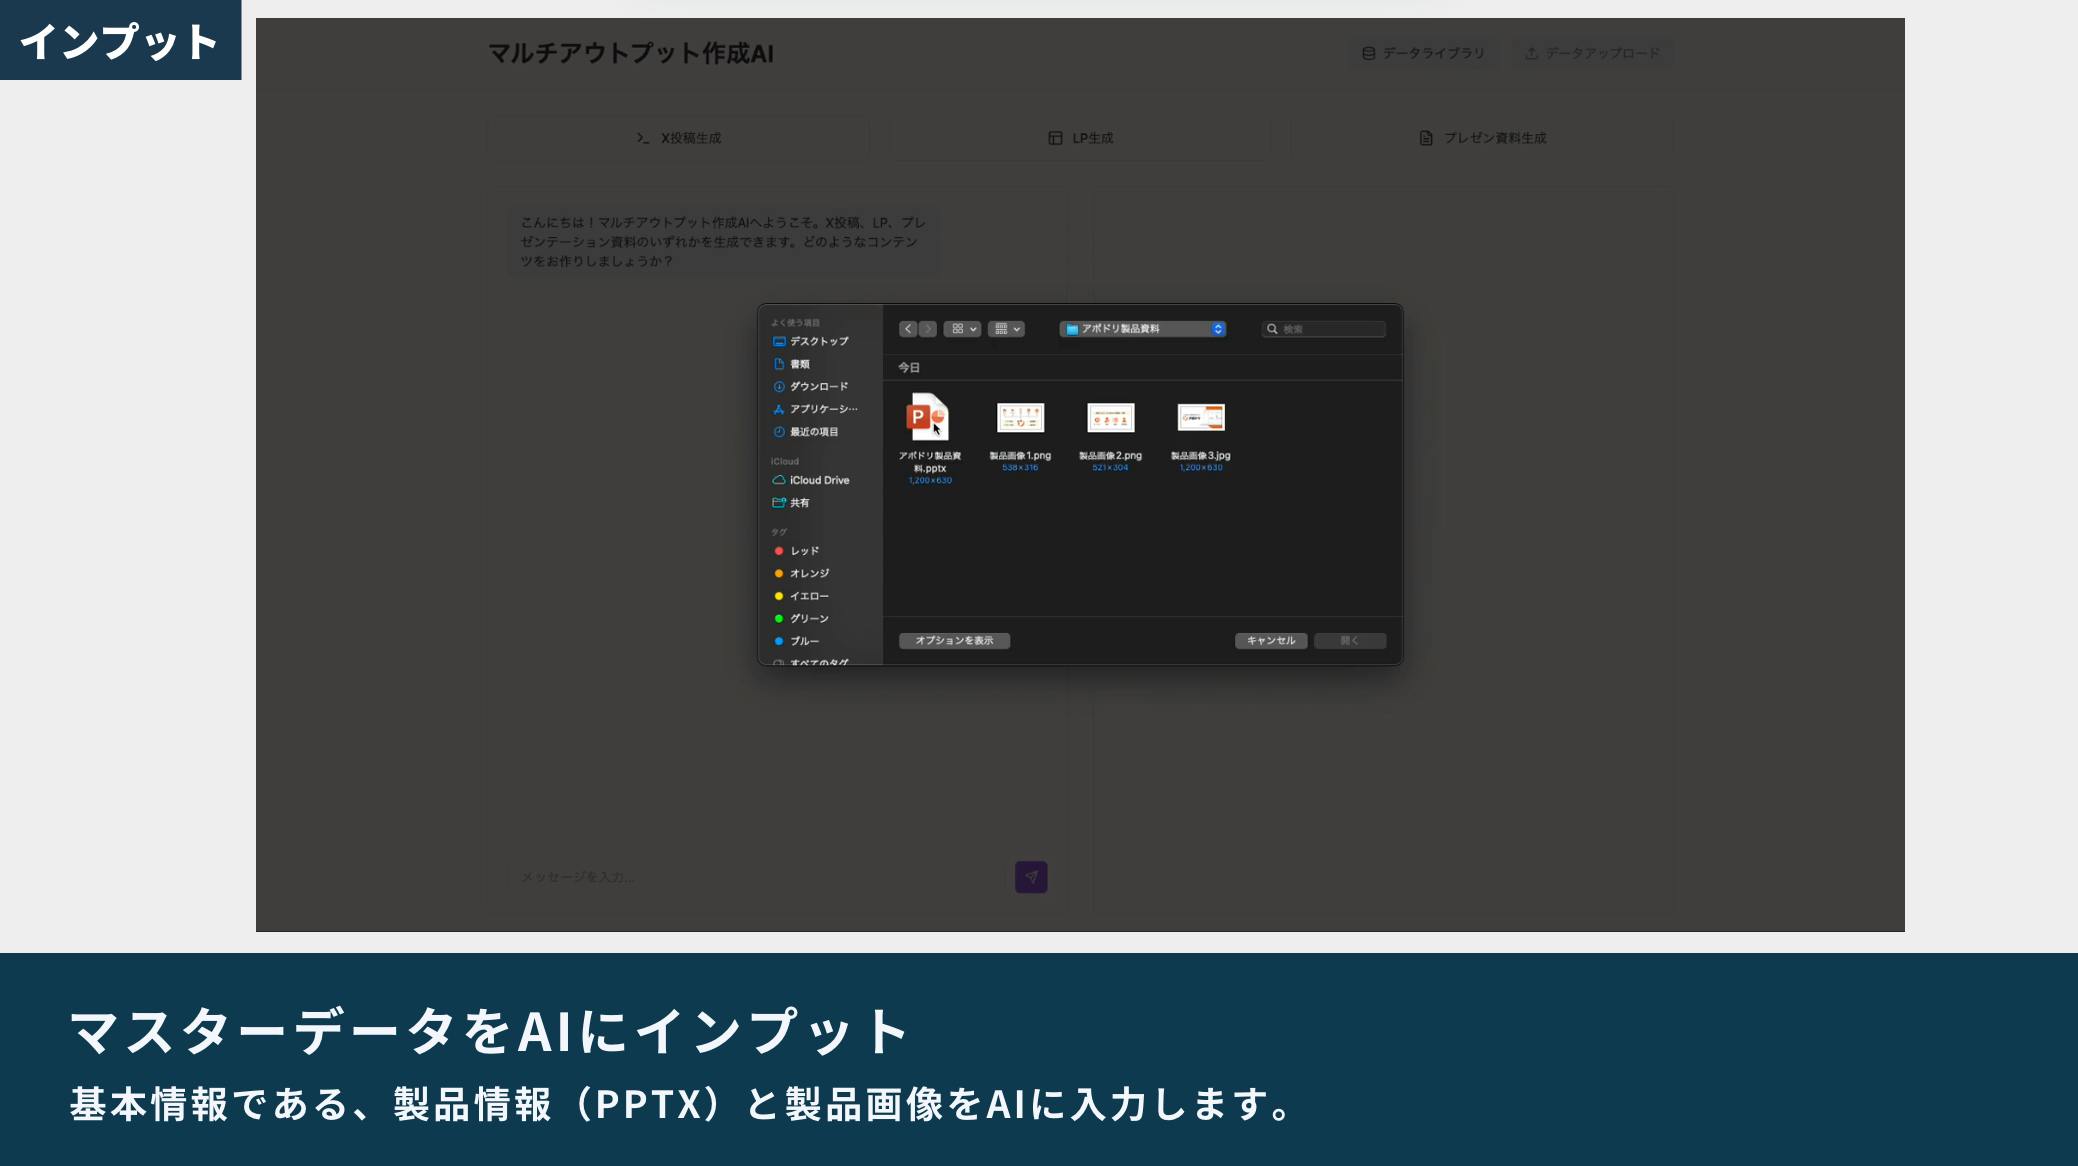2078x1166 pixels.
Task: Click the オプションを表示 button
Action: [x=954, y=641]
